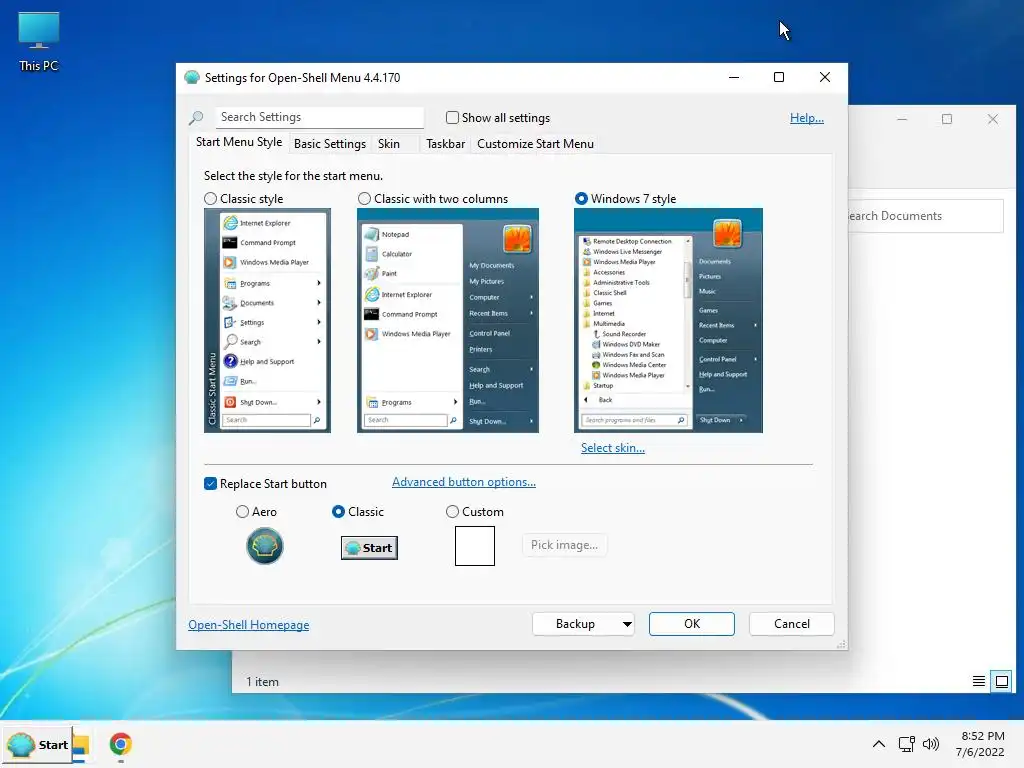Click the Pick image... button
The width and height of the screenshot is (1024, 768).
tap(564, 545)
